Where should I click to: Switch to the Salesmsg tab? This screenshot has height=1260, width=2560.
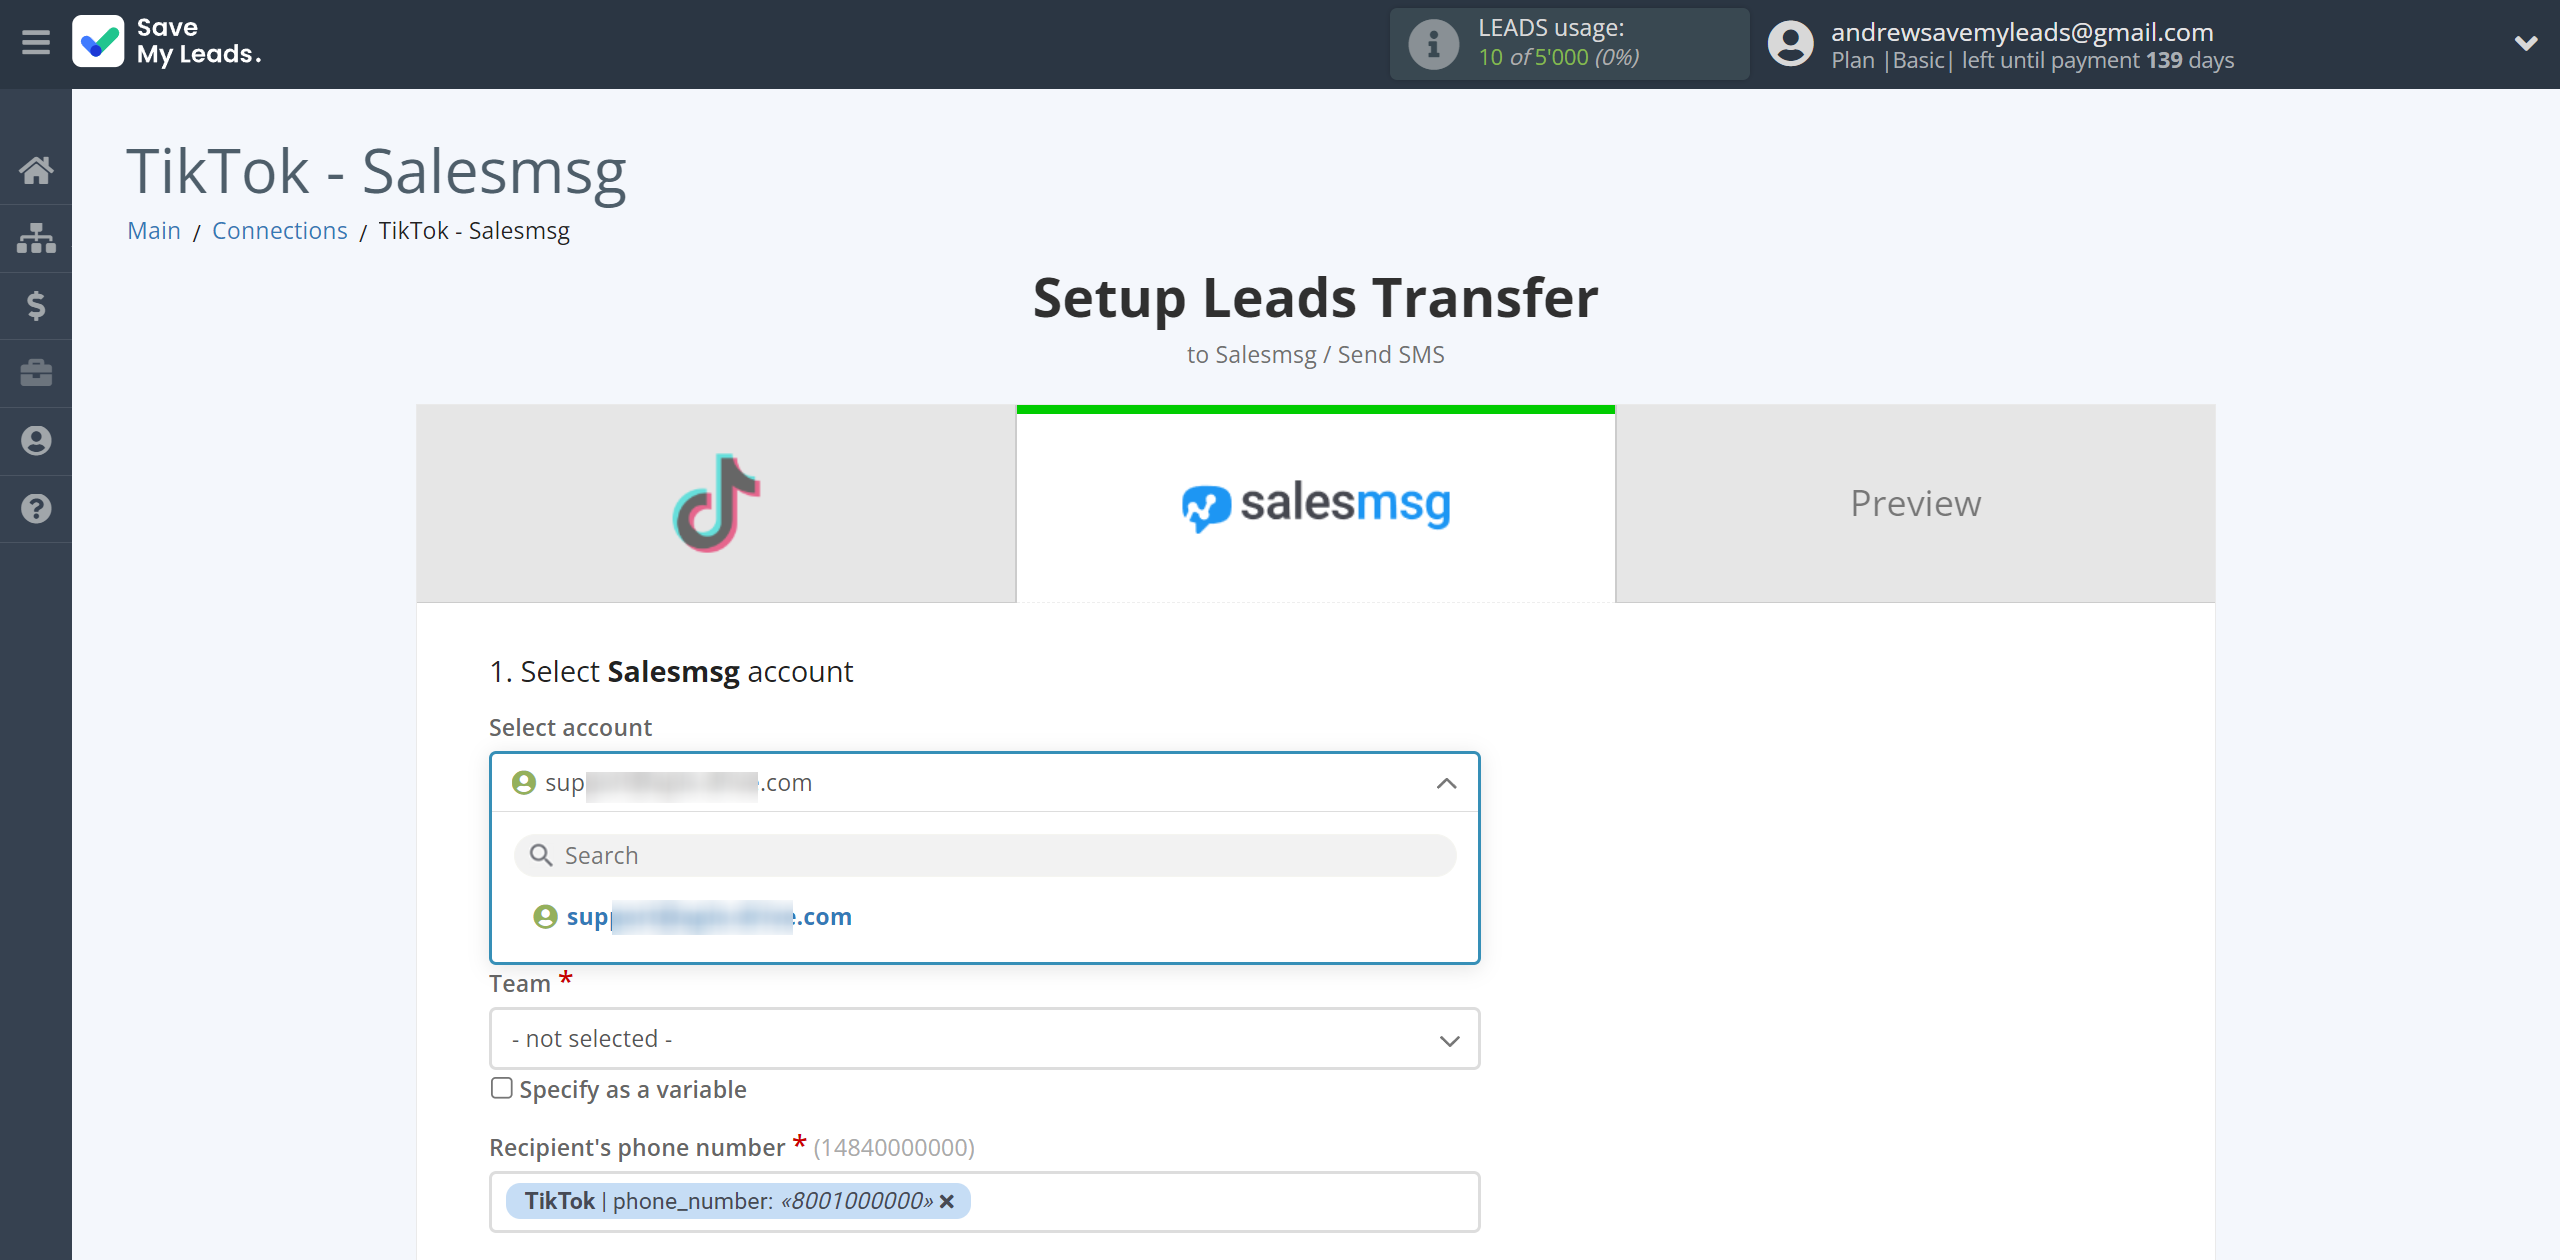[x=1316, y=503]
